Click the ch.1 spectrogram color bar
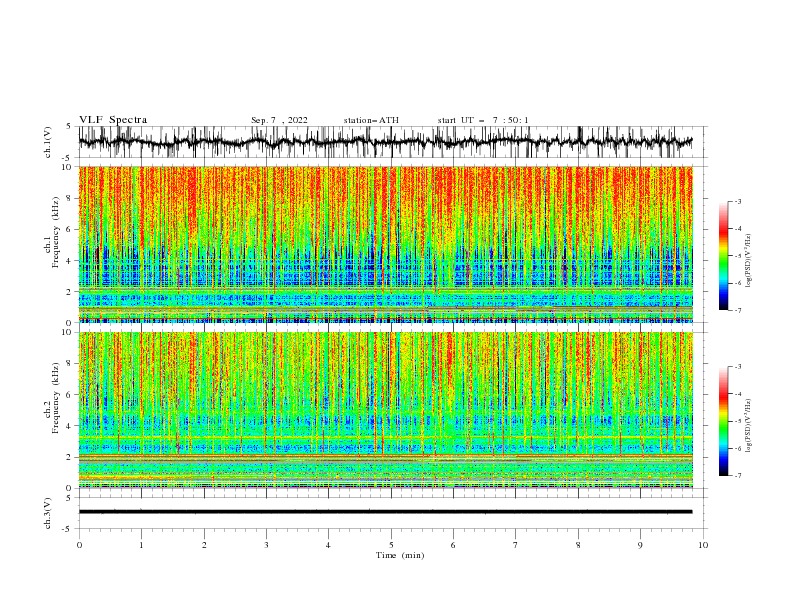Viewport: 792px width, 612px height. coord(724,256)
